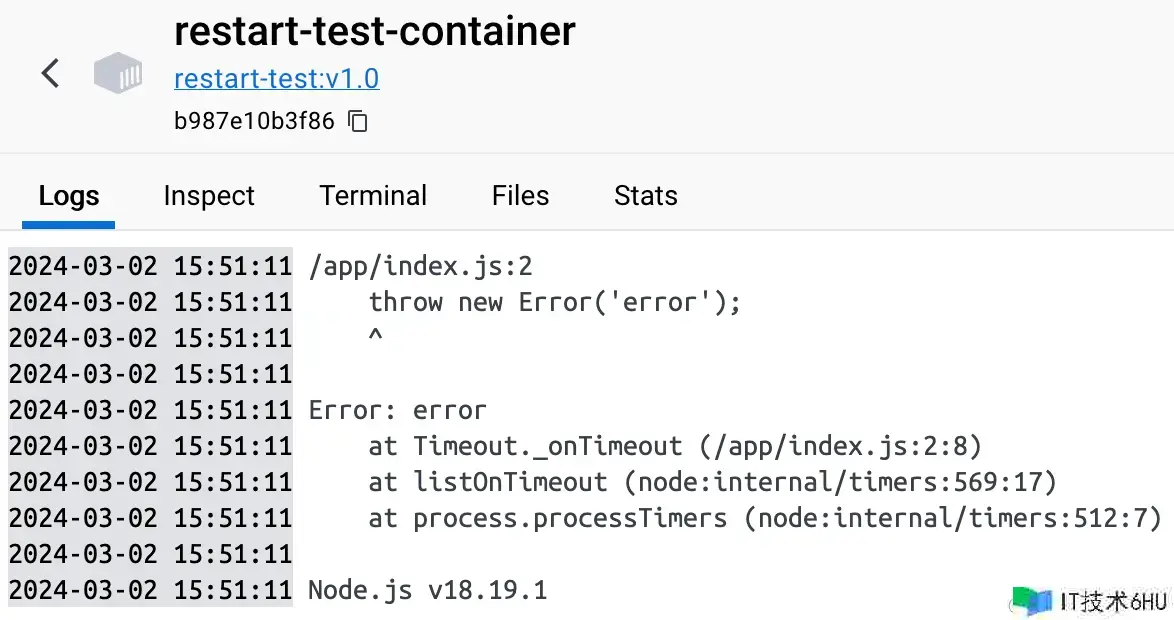Select the process.processTimers stack trace line
This screenshot has width=1174, height=620.
click(764, 518)
